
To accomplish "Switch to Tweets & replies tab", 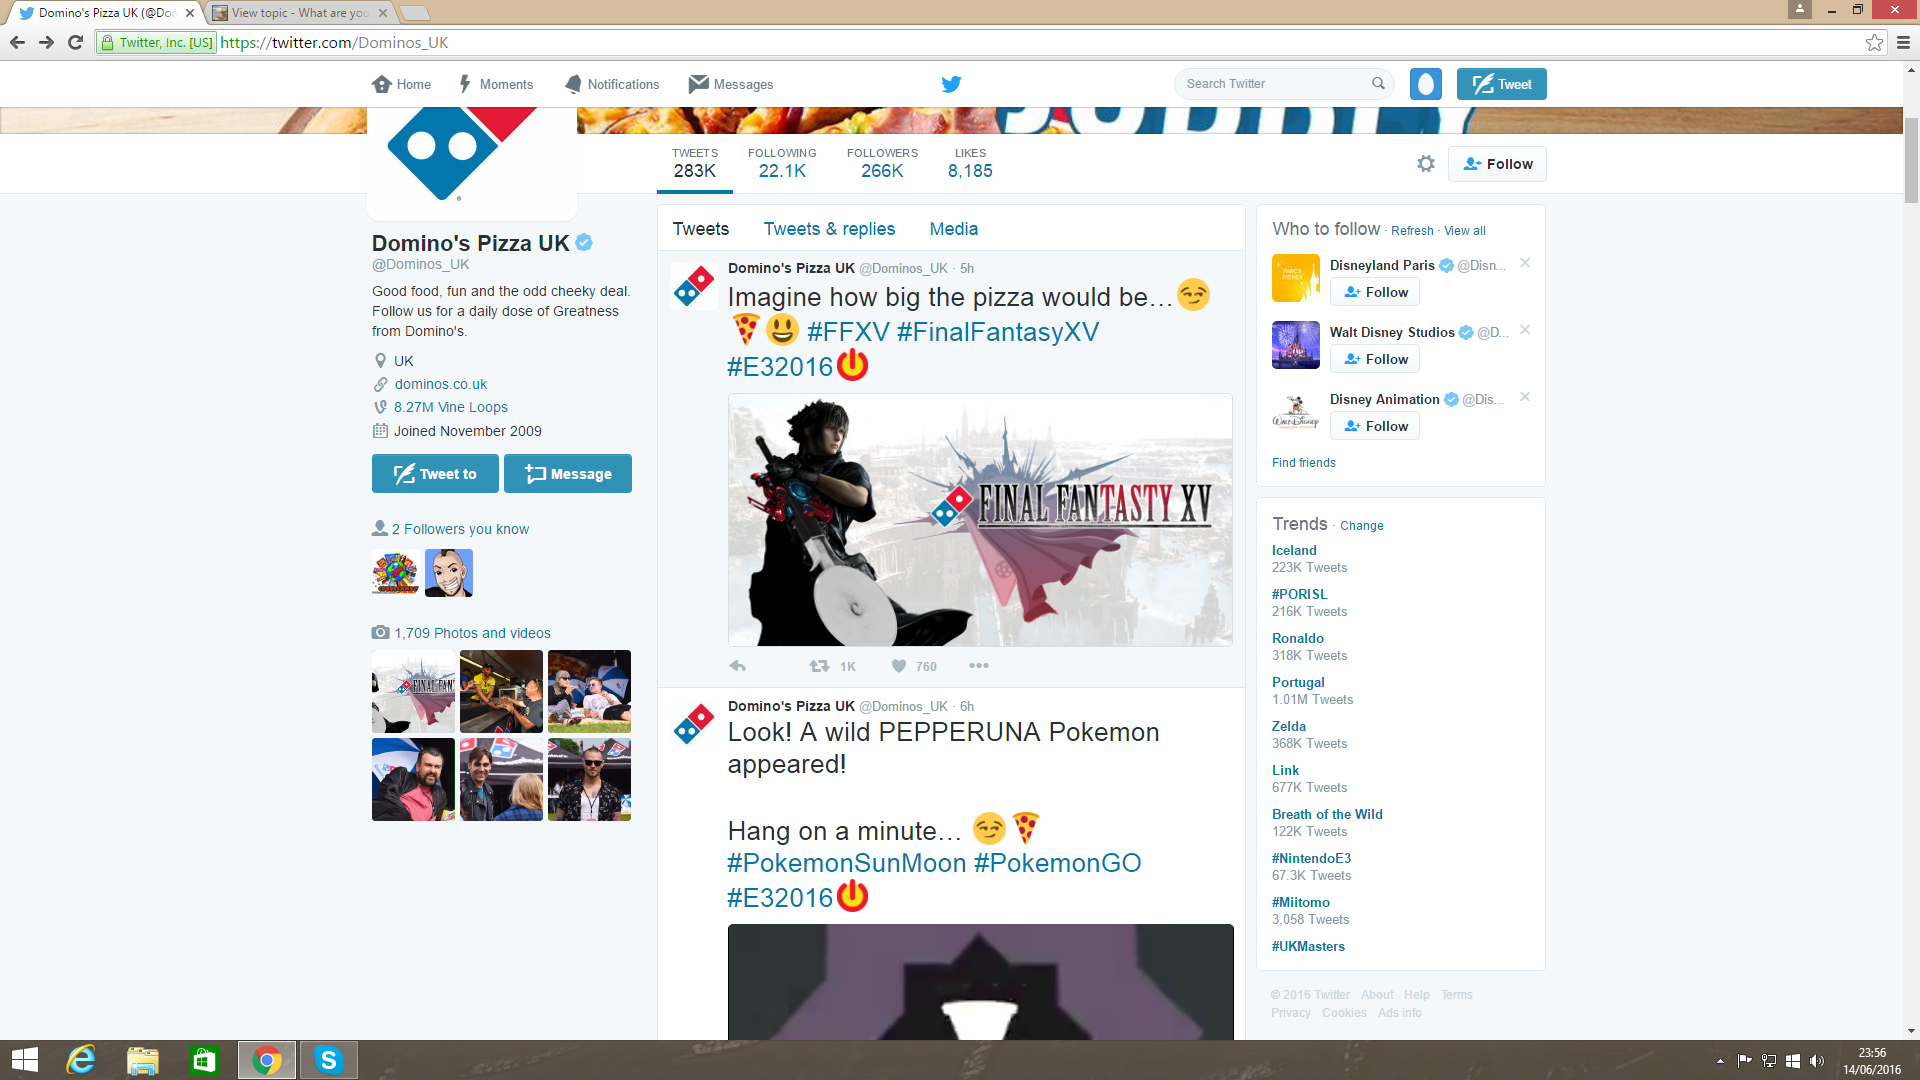I will click(x=829, y=229).
